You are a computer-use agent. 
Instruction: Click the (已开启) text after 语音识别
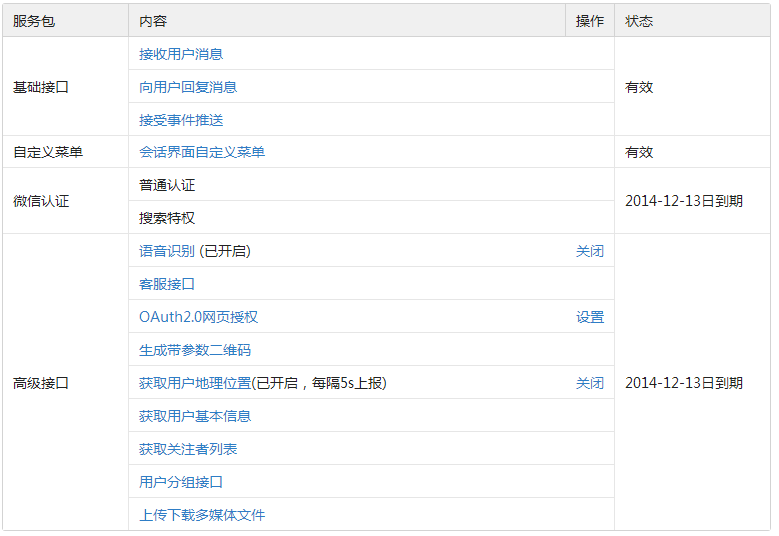pos(225,251)
